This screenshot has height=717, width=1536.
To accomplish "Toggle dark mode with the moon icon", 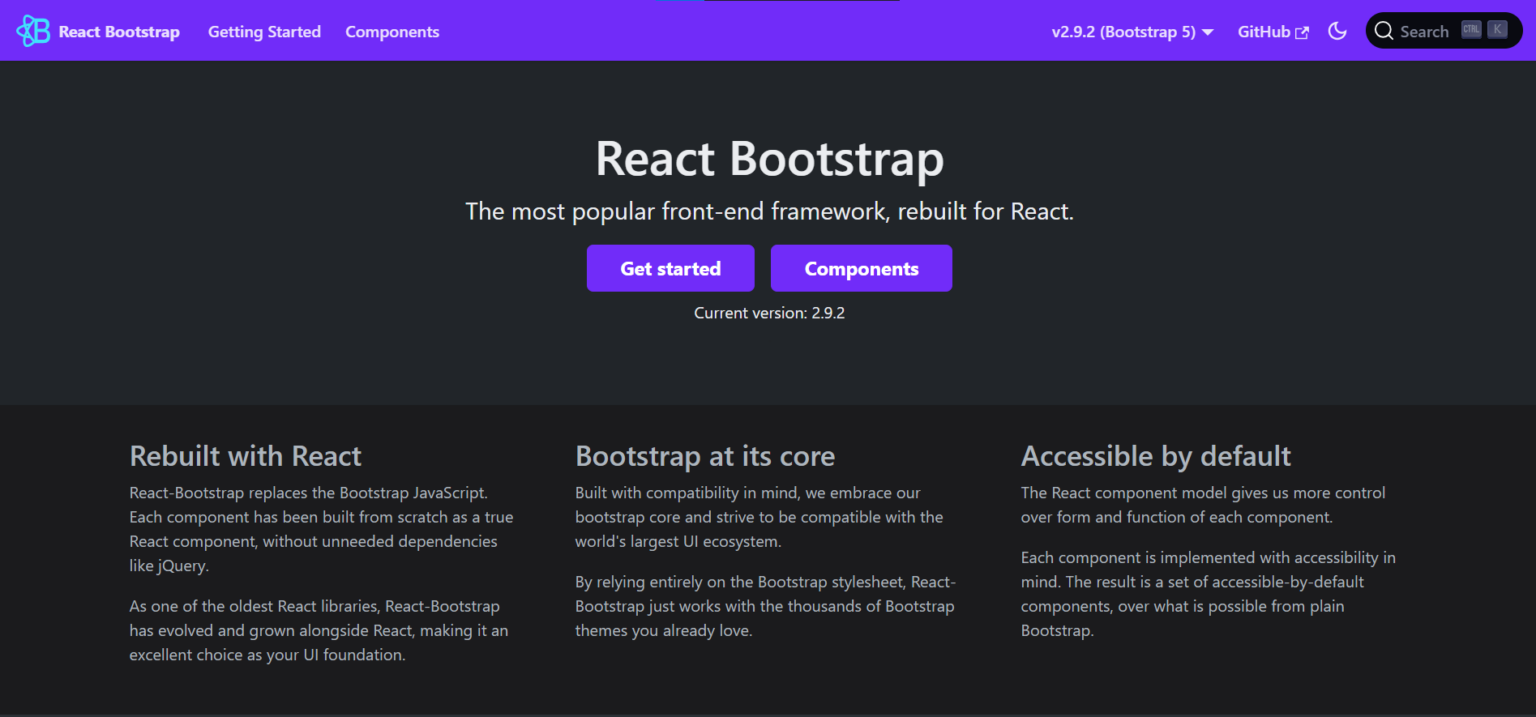I will coord(1337,31).
